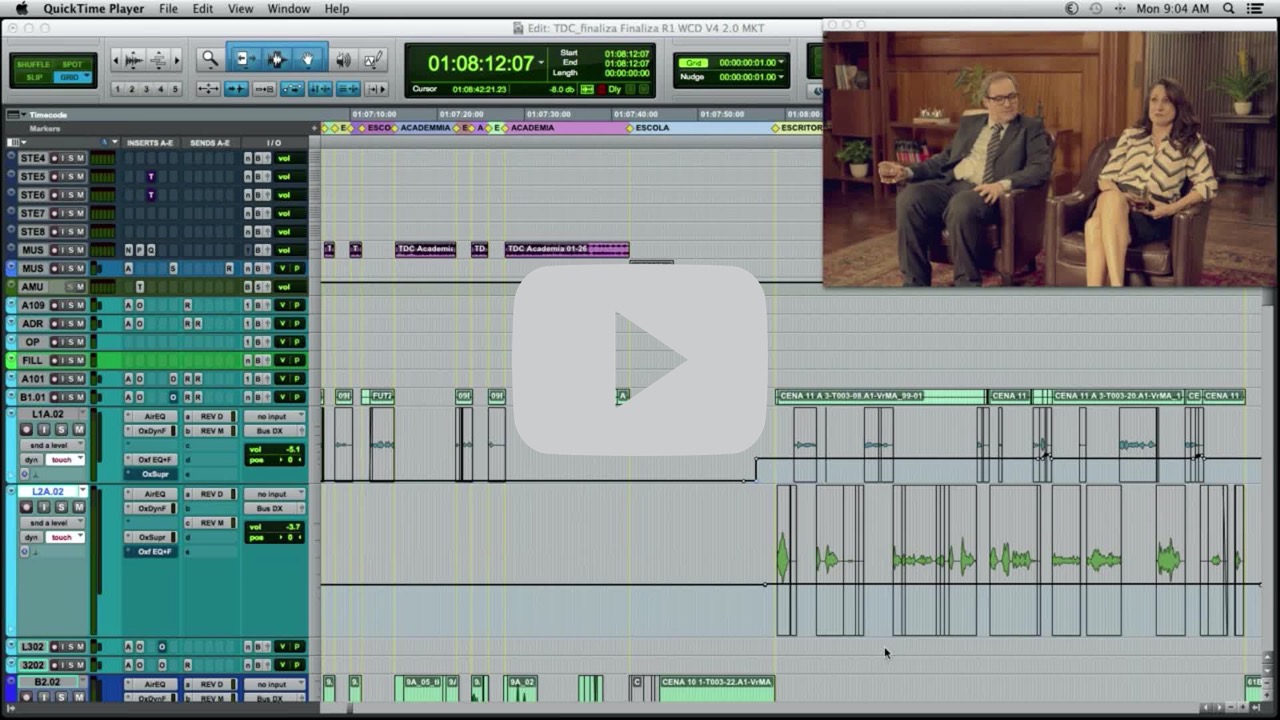
Task: Click the audio zoom waveform icon
Action: (x=134, y=60)
